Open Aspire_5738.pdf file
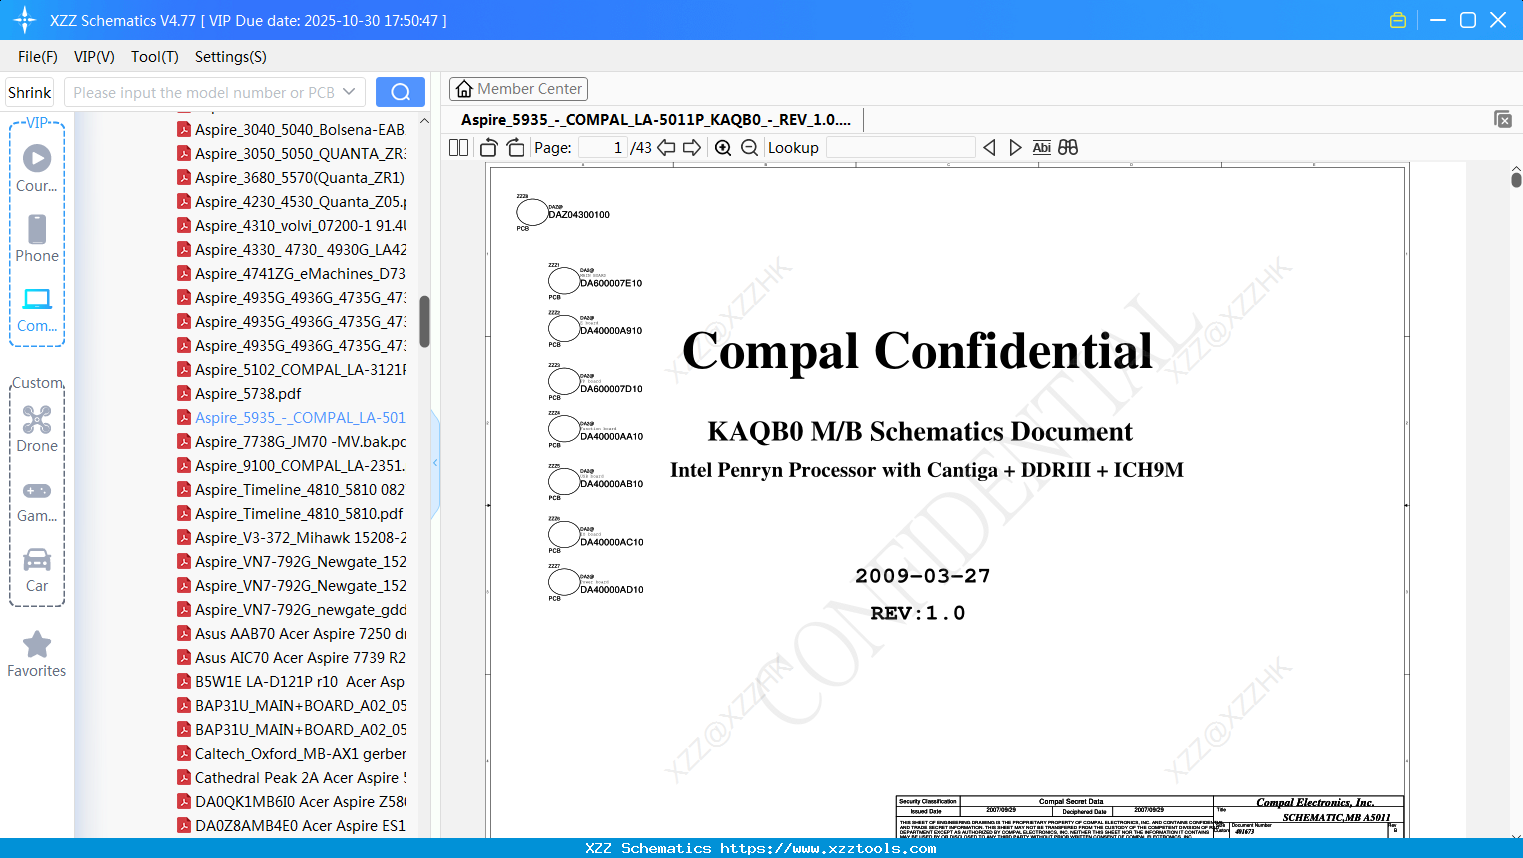The image size is (1523, 858). pos(239,393)
